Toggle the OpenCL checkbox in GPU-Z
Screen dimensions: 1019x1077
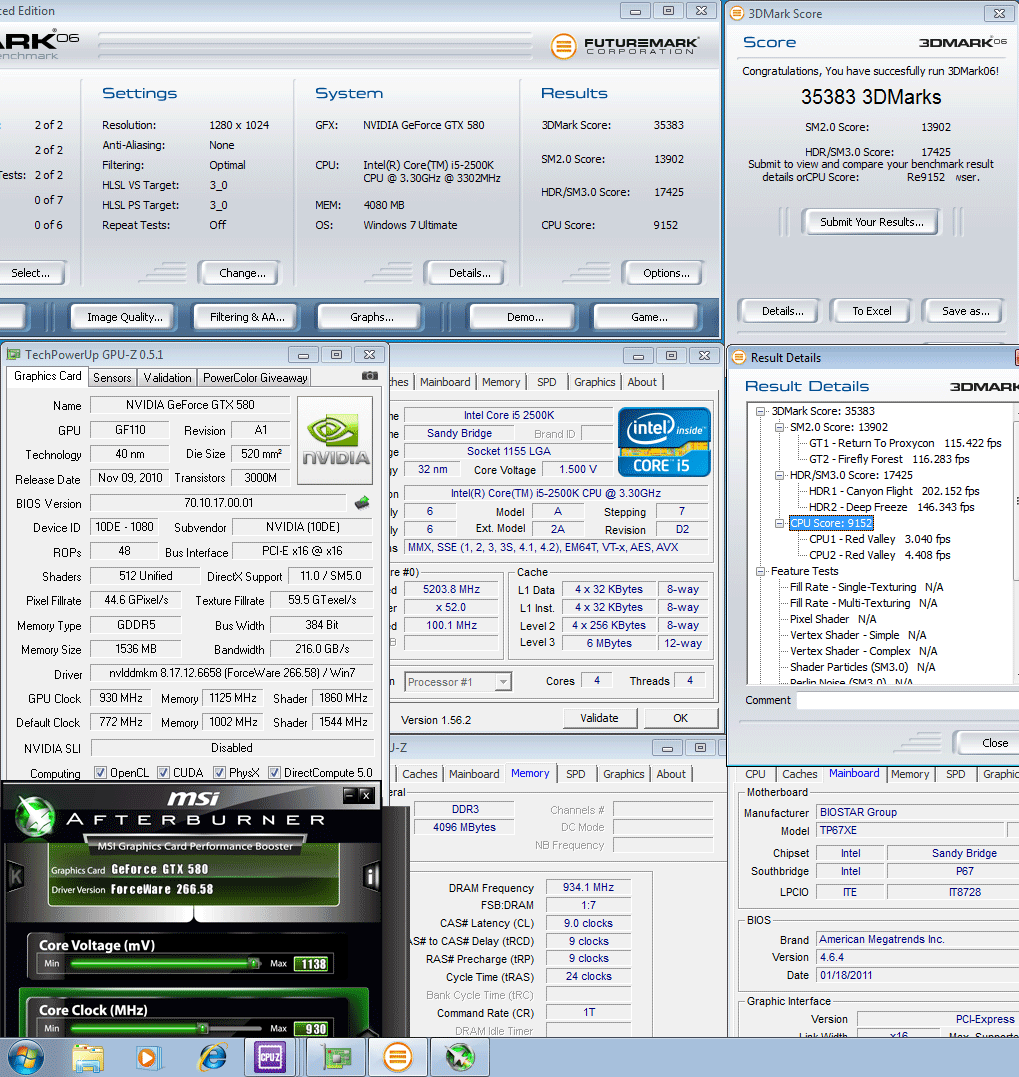pyautogui.click(x=100, y=773)
